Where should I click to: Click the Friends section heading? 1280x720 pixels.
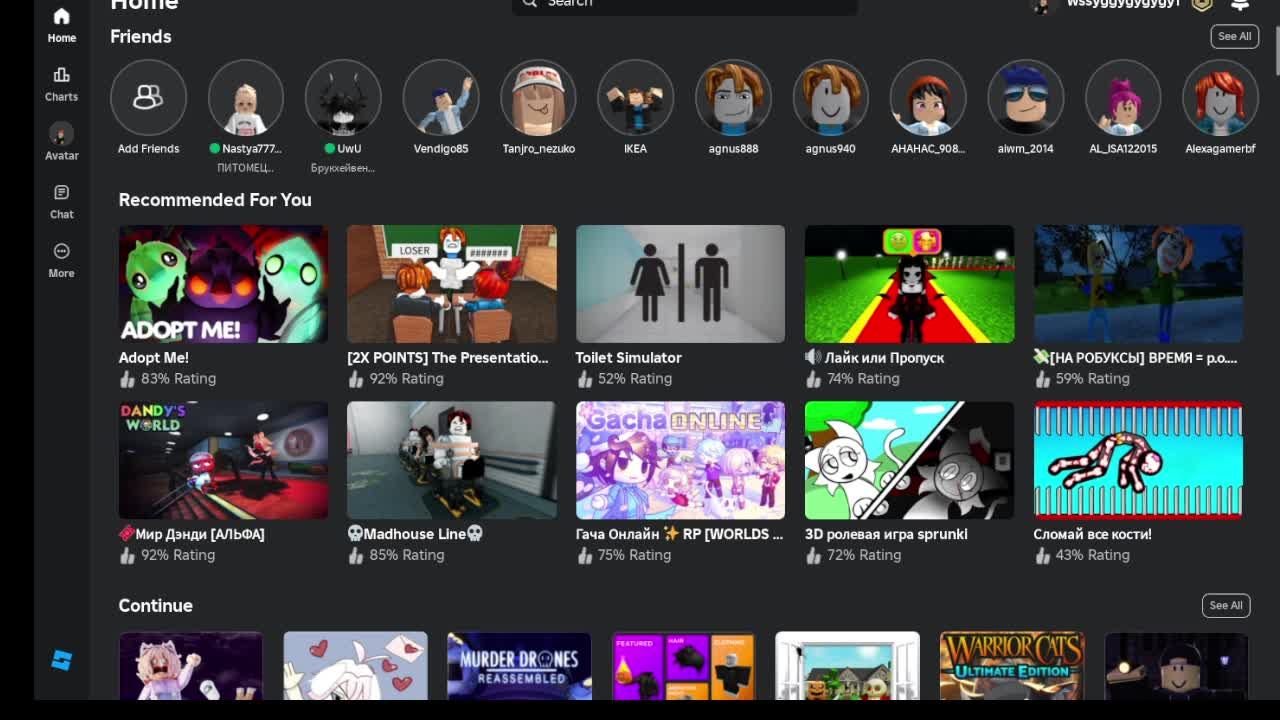141,36
